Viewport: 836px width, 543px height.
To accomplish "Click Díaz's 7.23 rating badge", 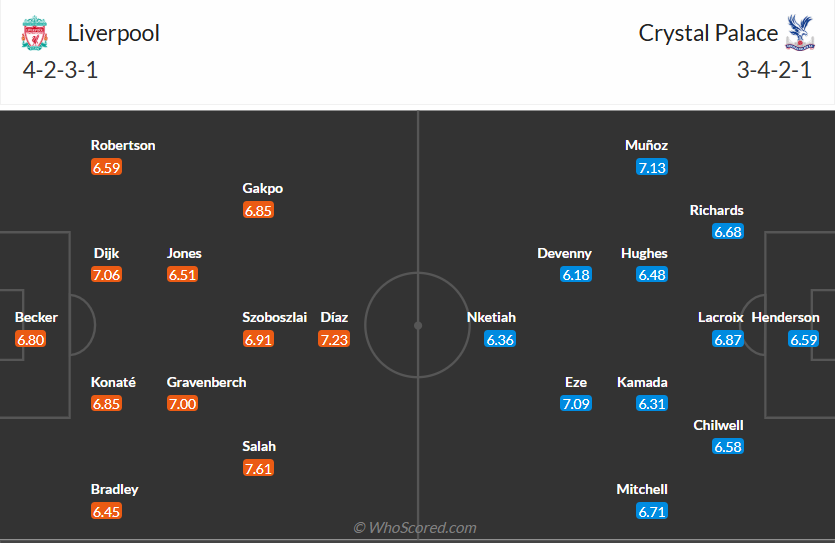I will pos(334,339).
